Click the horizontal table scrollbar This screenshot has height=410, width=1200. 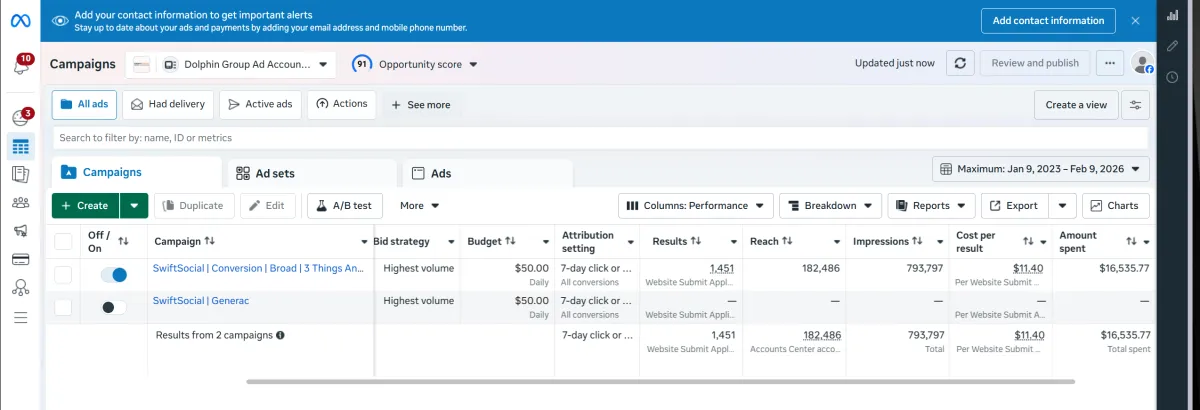point(660,381)
